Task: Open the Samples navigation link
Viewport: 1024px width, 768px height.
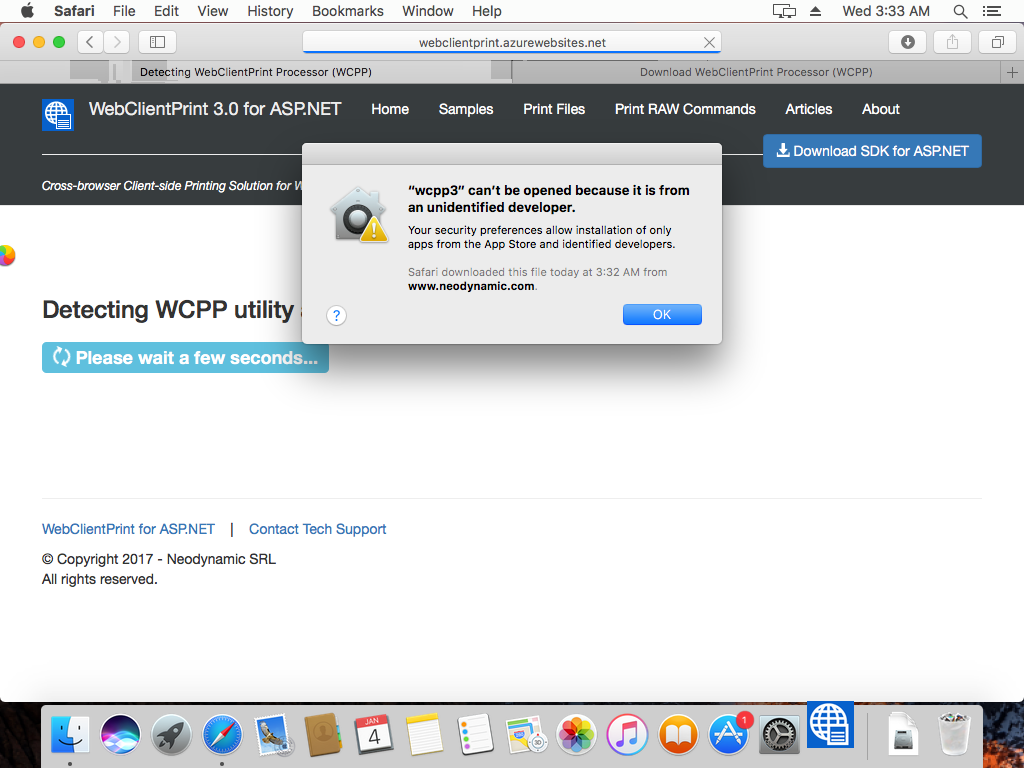Action: click(x=466, y=109)
